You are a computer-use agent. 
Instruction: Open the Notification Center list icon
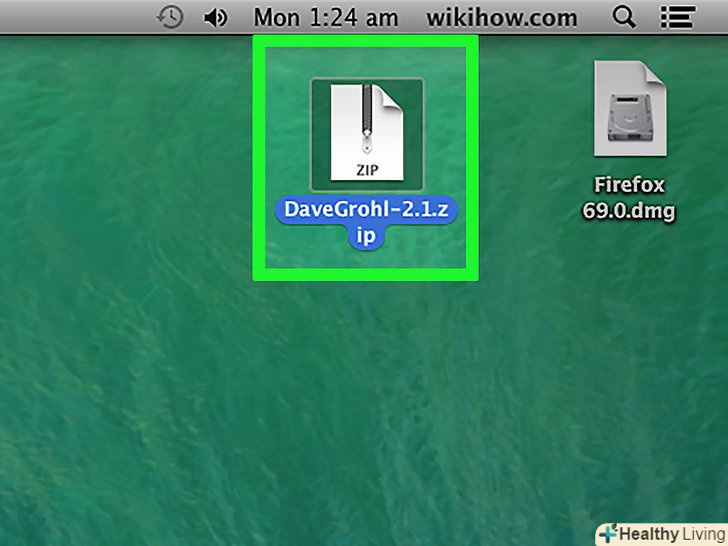click(x=677, y=18)
